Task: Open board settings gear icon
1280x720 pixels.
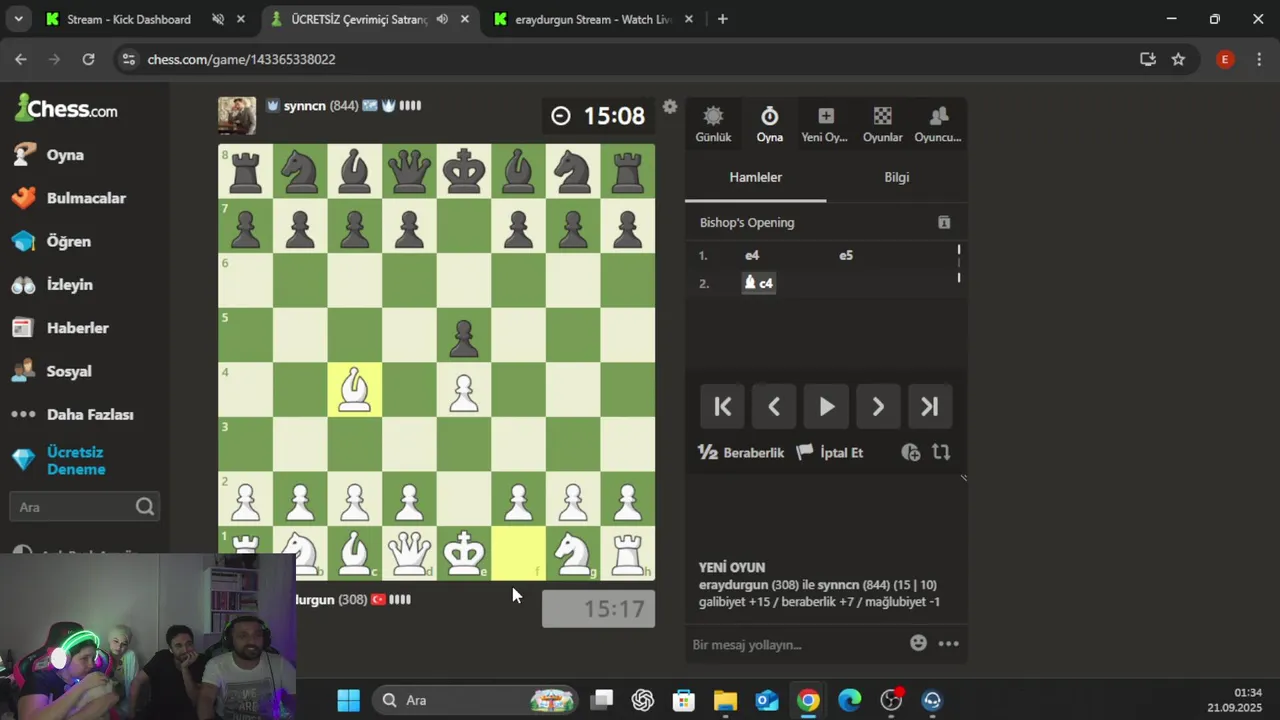Action: [670, 106]
